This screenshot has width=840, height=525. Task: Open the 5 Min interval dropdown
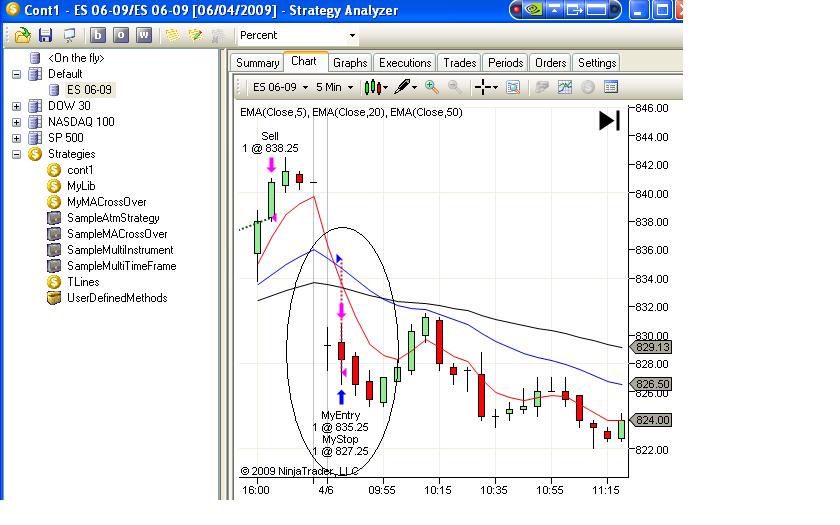350,87
